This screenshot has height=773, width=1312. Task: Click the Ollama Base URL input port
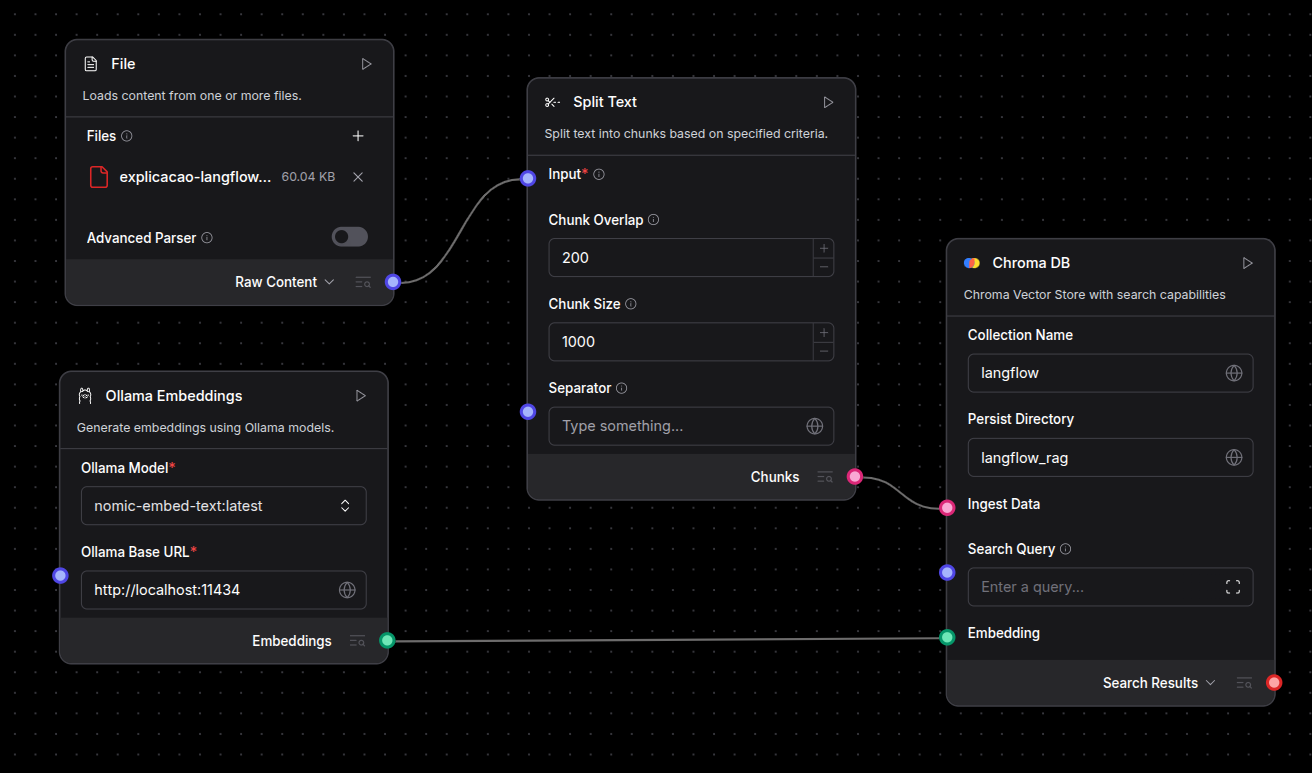(60, 575)
